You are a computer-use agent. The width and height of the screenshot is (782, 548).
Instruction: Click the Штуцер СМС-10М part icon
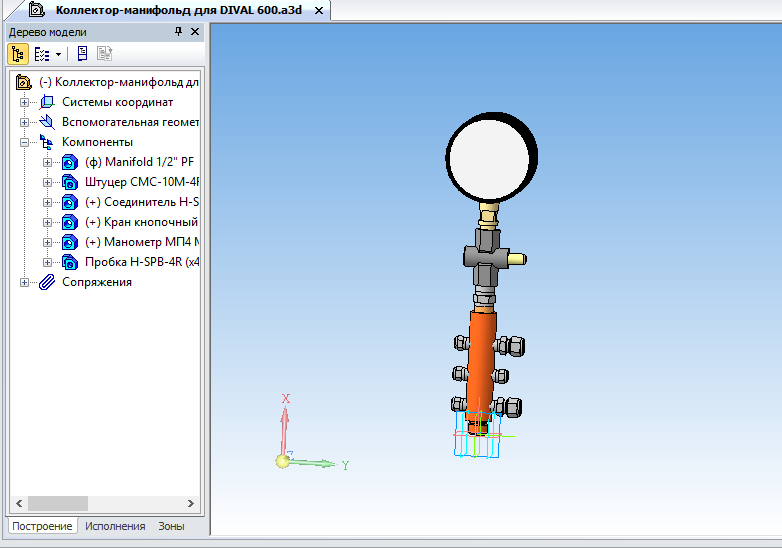click(70, 183)
